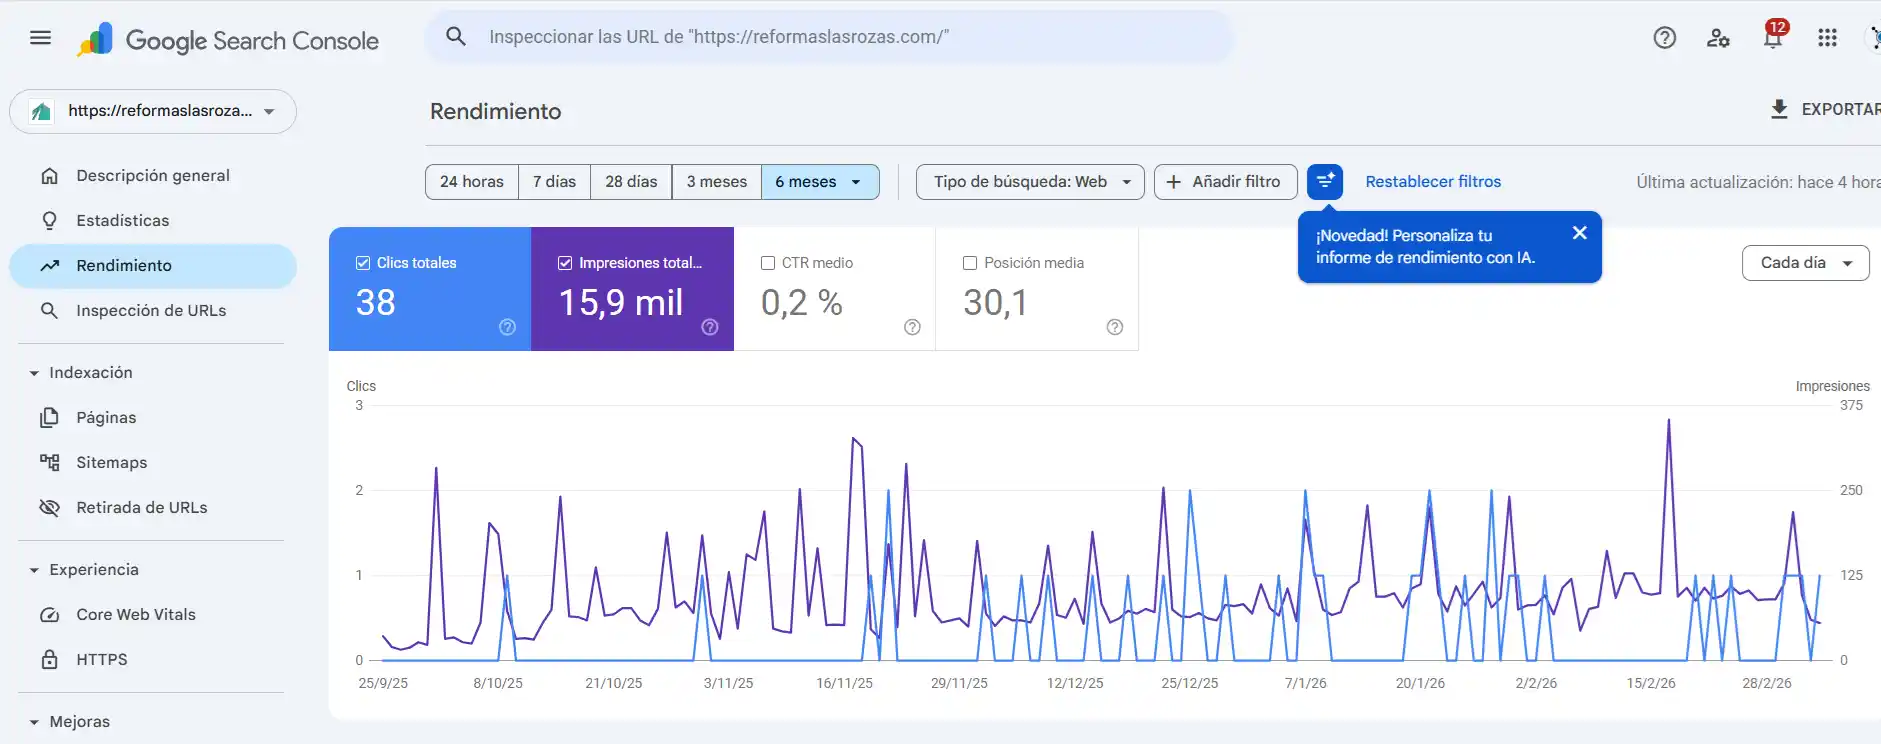Open notifications bell with 12 badge
Viewport: 1881px width, 744px height.
pyautogui.click(x=1773, y=36)
